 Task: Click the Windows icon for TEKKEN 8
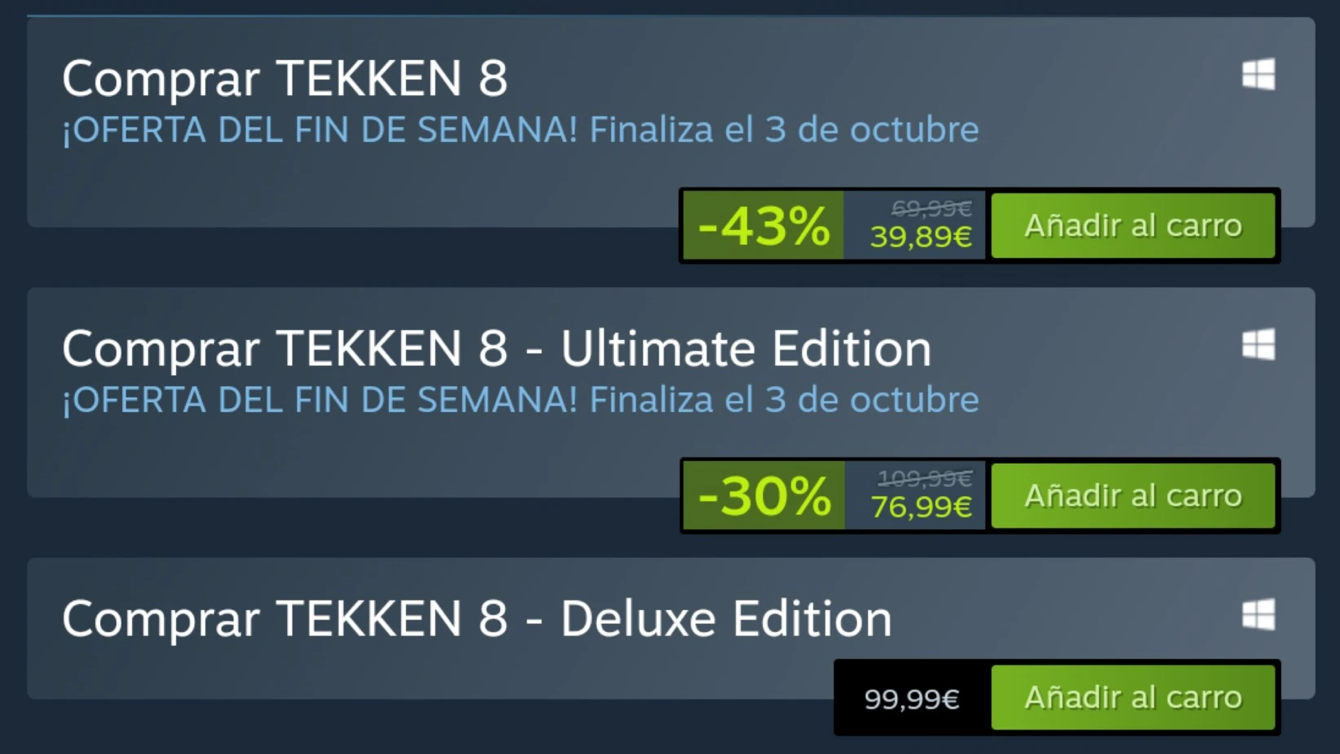coord(1258,75)
